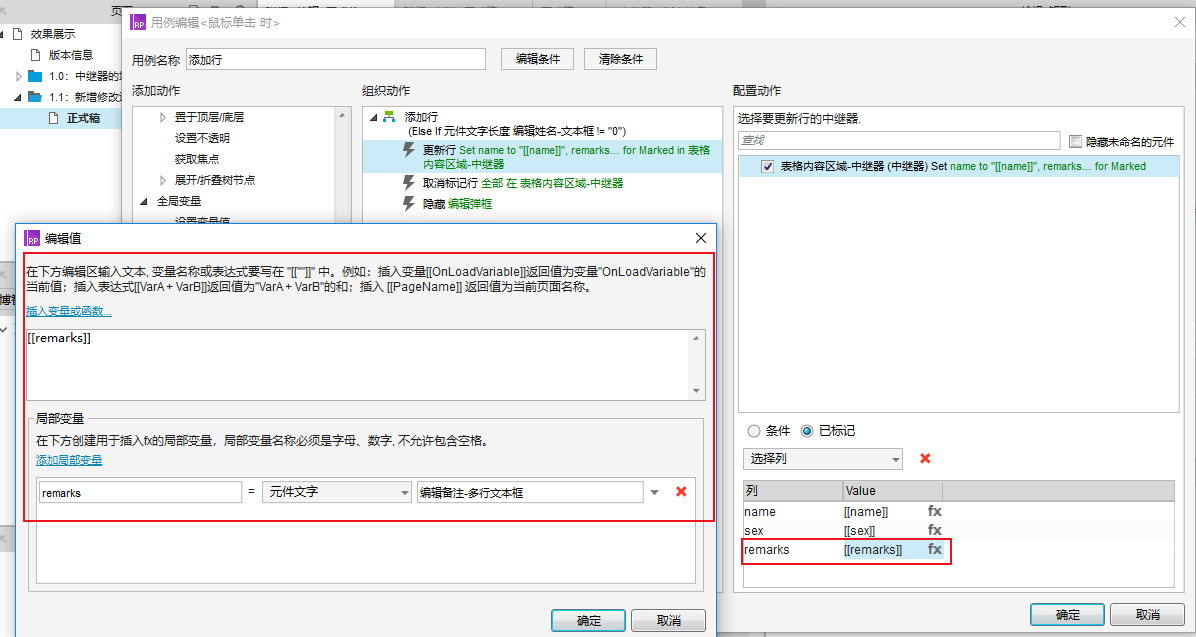Click the RP logo icon of 编辑值 dialog
Screen dimensions: 1196x637
(x=32, y=239)
